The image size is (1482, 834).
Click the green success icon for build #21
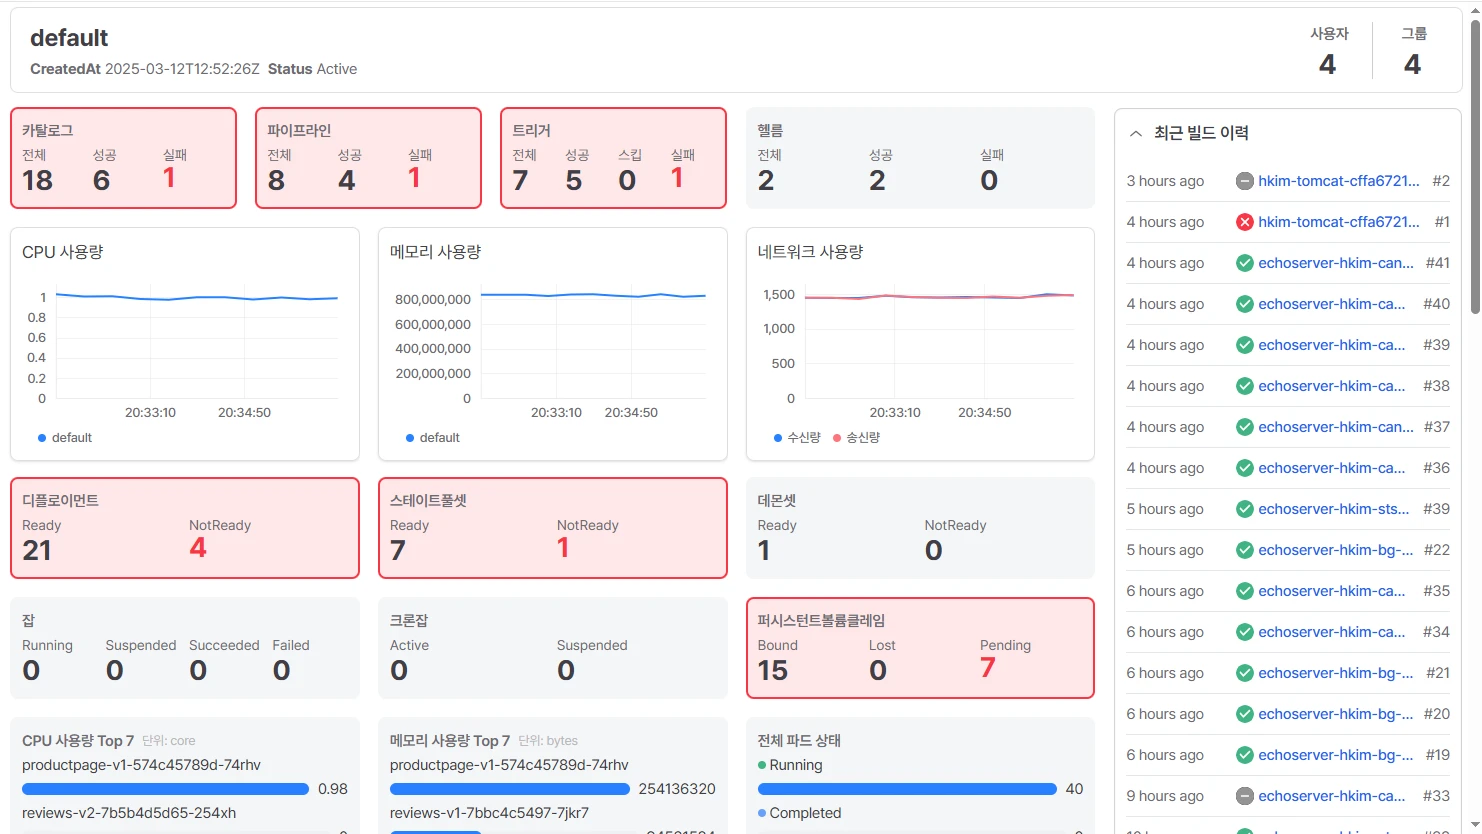click(1245, 673)
